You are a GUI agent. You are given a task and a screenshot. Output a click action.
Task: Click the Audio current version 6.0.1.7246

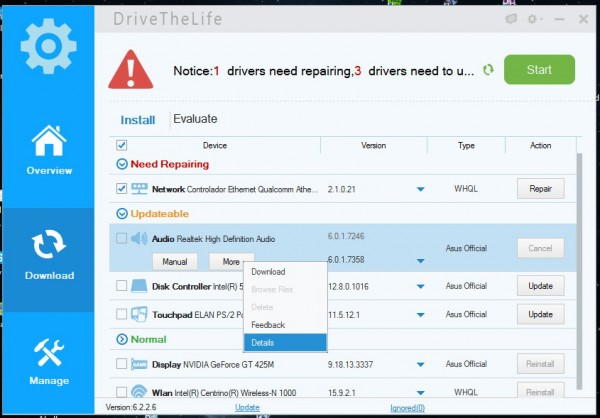click(x=346, y=236)
